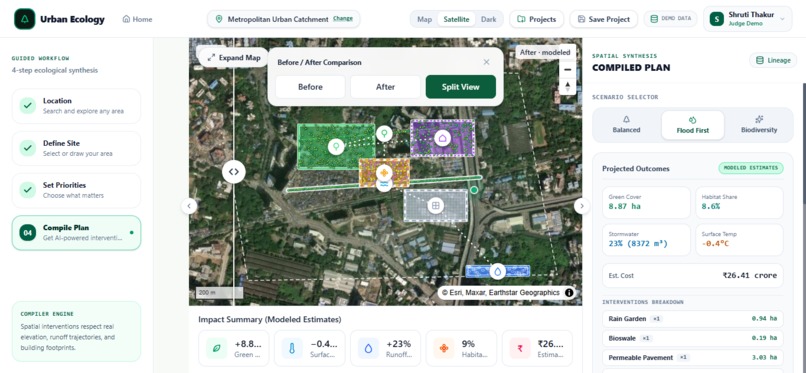The height and width of the screenshot is (373, 806).
Task: Open the Set Priorities workflow step
Action: pos(76,190)
